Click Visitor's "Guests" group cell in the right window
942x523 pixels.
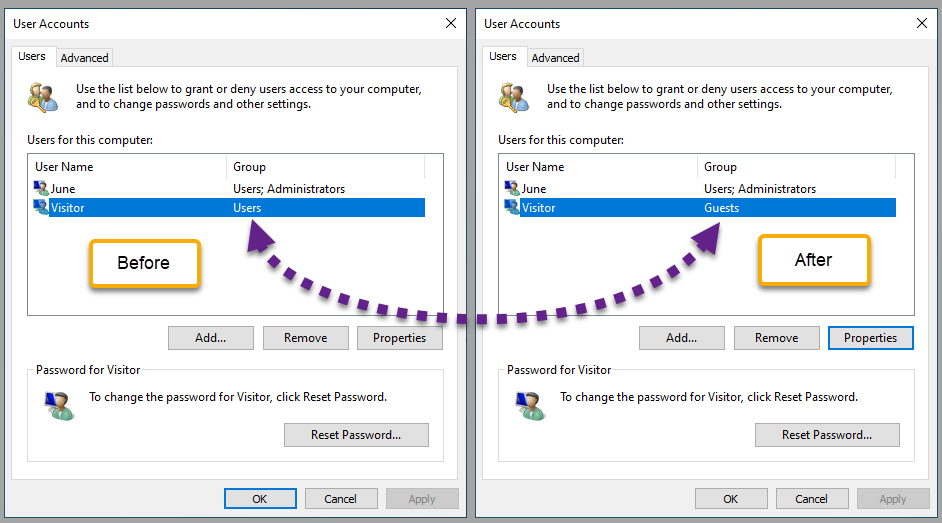pyautogui.click(x=722, y=208)
